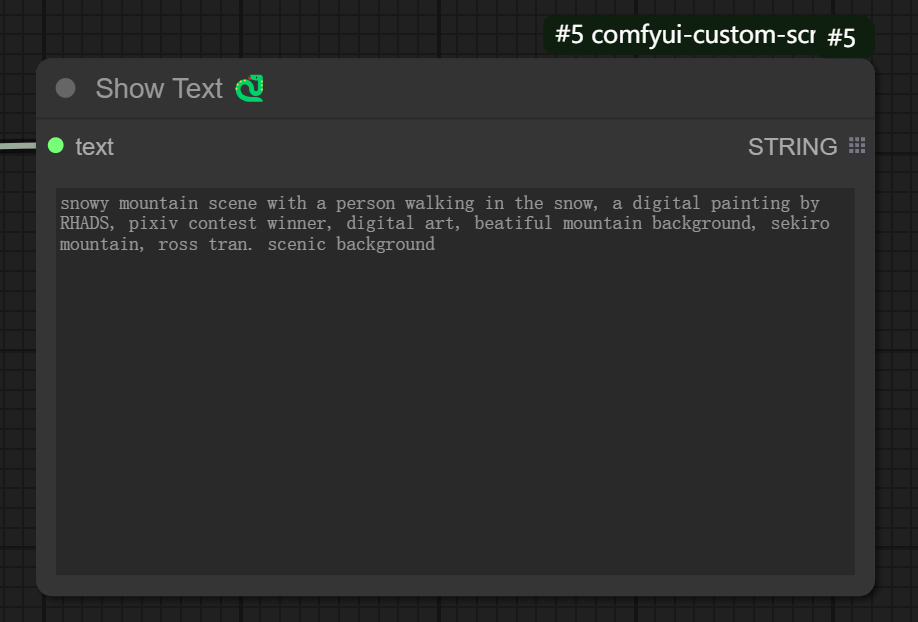The image size is (918, 622).
Task: Focus the empty area of the output textbox
Action: (x=455, y=410)
